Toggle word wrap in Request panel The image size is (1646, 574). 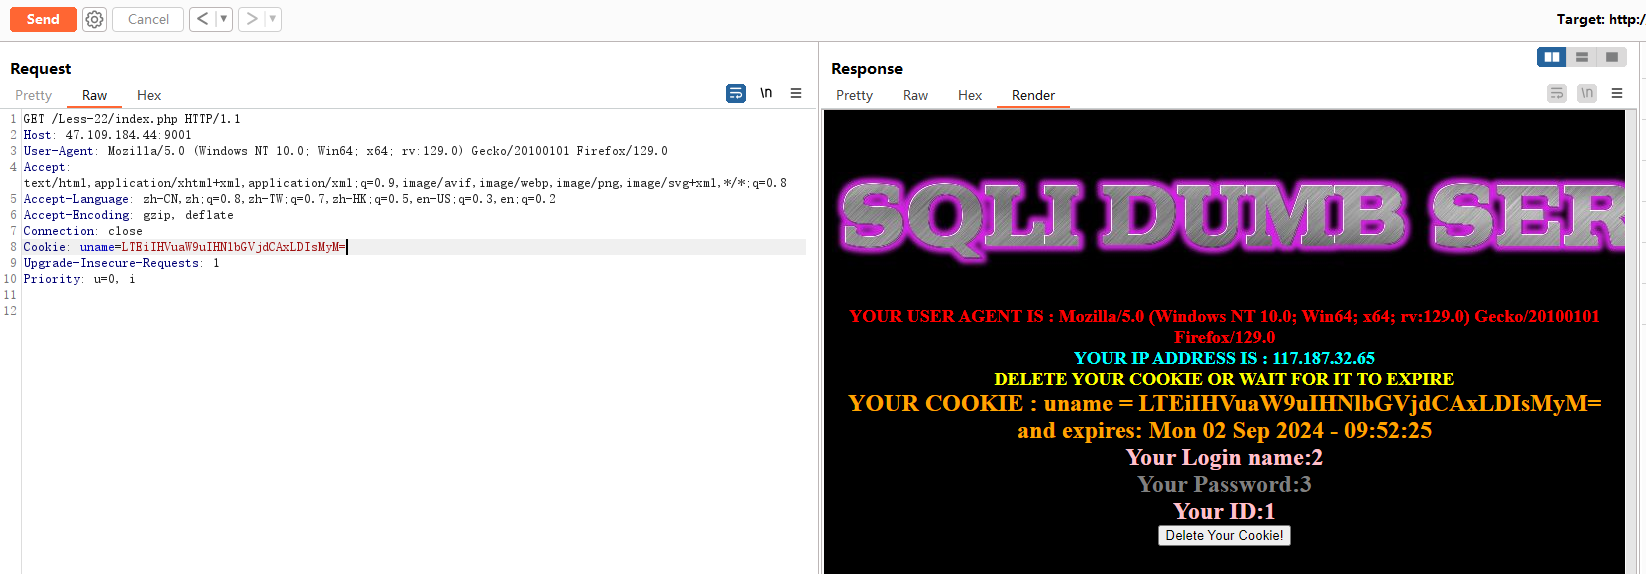[736, 93]
